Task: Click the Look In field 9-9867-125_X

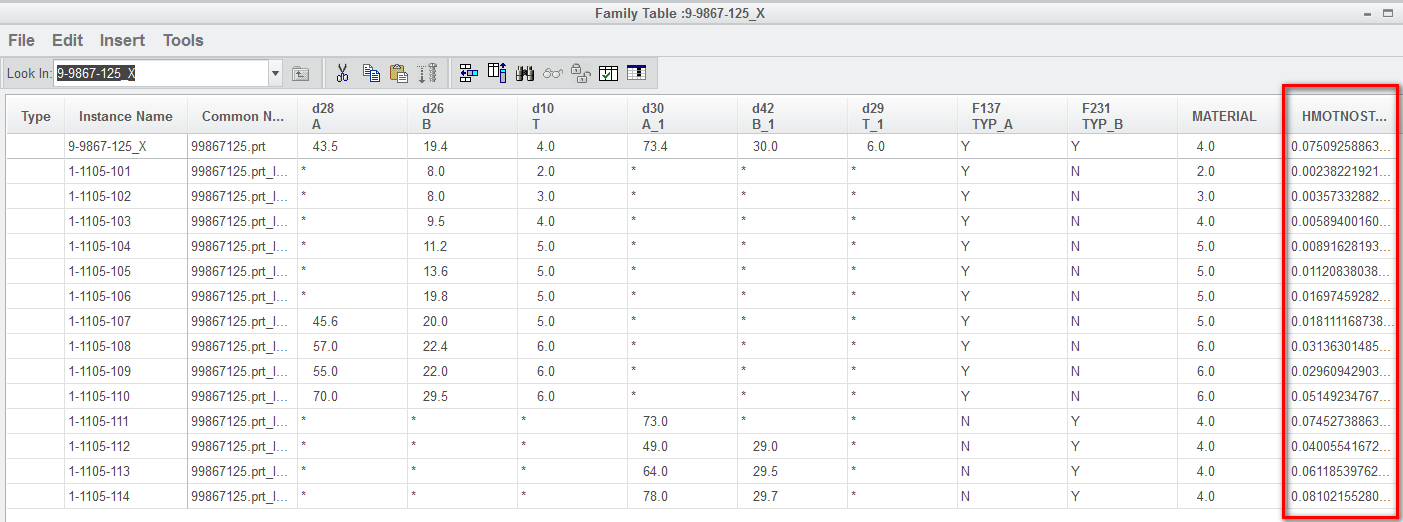Action: (161, 73)
